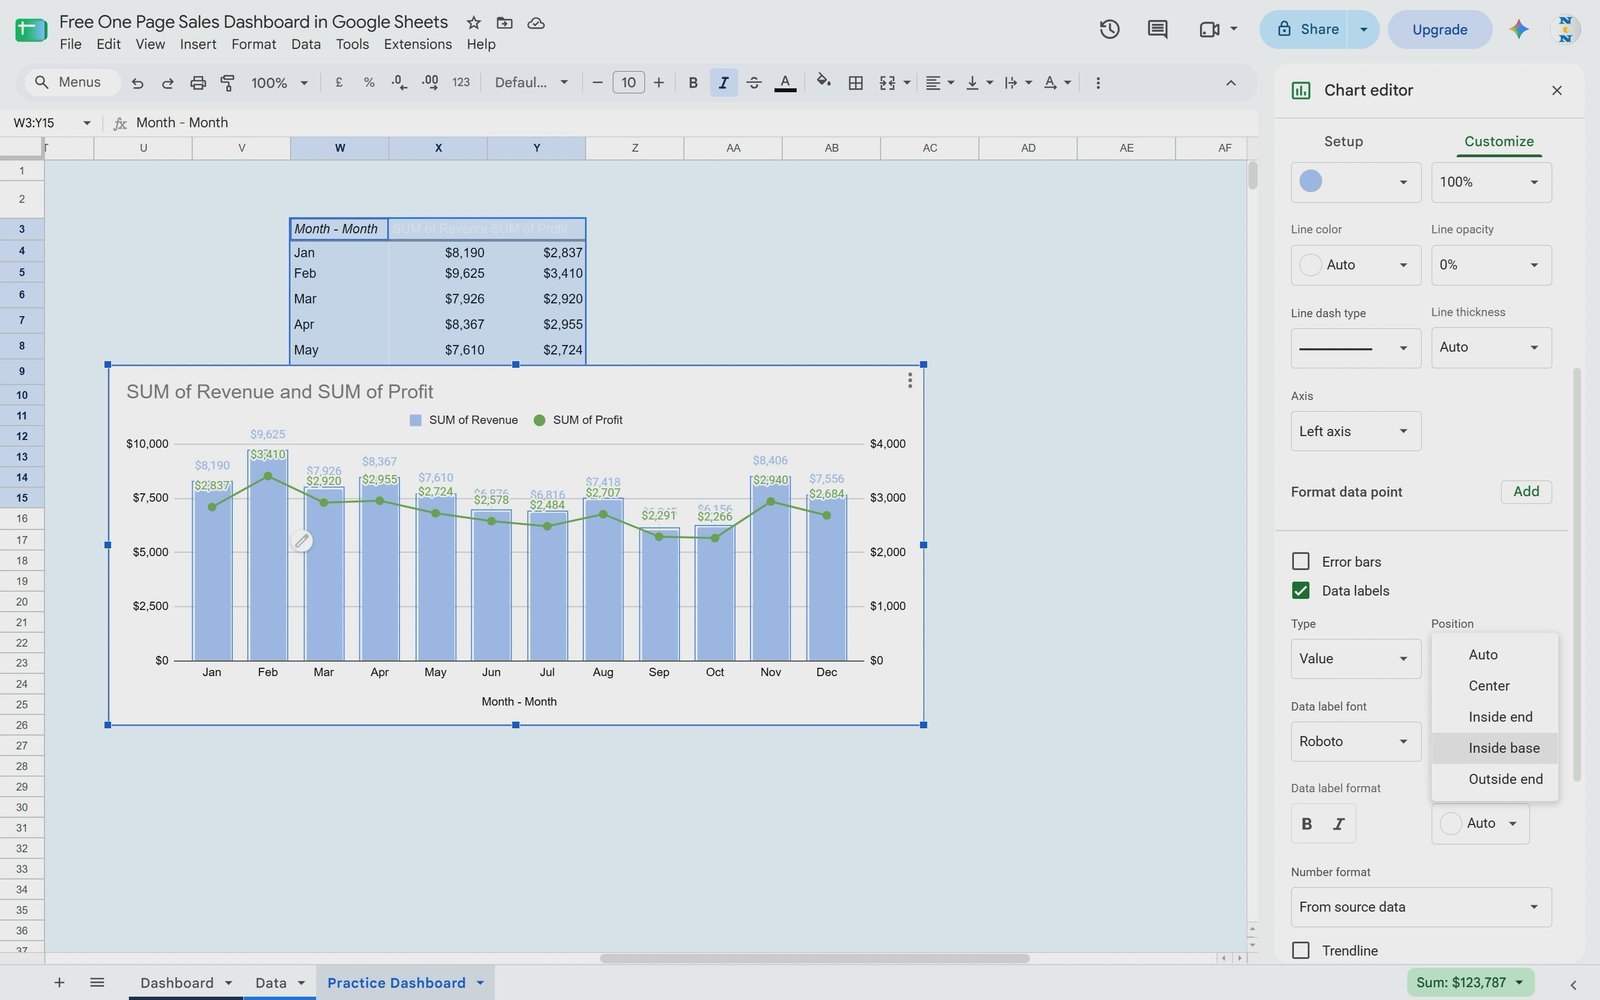The height and width of the screenshot is (1000, 1600).
Task: Click the pencil edit icon on chart
Action: 302,541
